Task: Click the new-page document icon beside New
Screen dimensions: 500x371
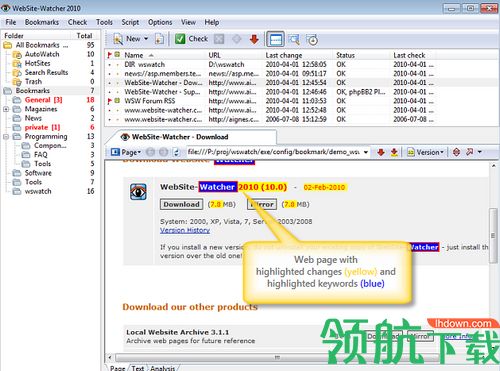Action: (x=159, y=39)
